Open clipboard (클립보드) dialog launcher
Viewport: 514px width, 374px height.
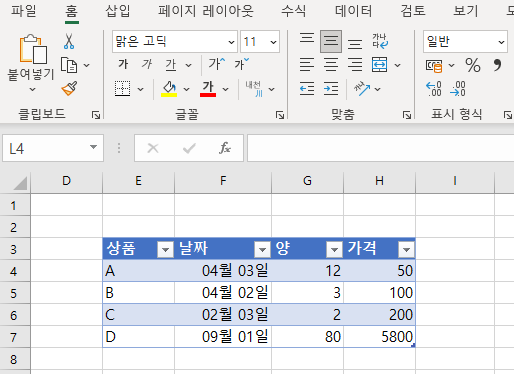point(96,115)
